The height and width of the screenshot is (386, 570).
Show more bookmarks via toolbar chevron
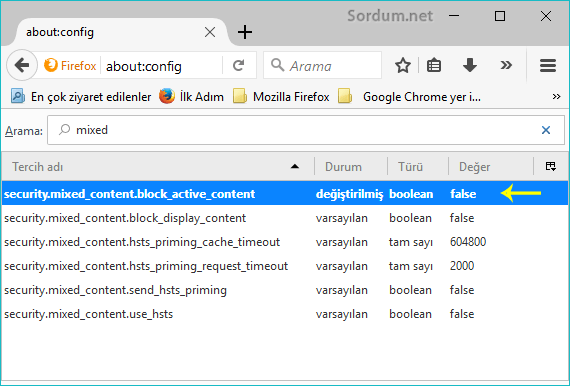[x=556, y=97]
